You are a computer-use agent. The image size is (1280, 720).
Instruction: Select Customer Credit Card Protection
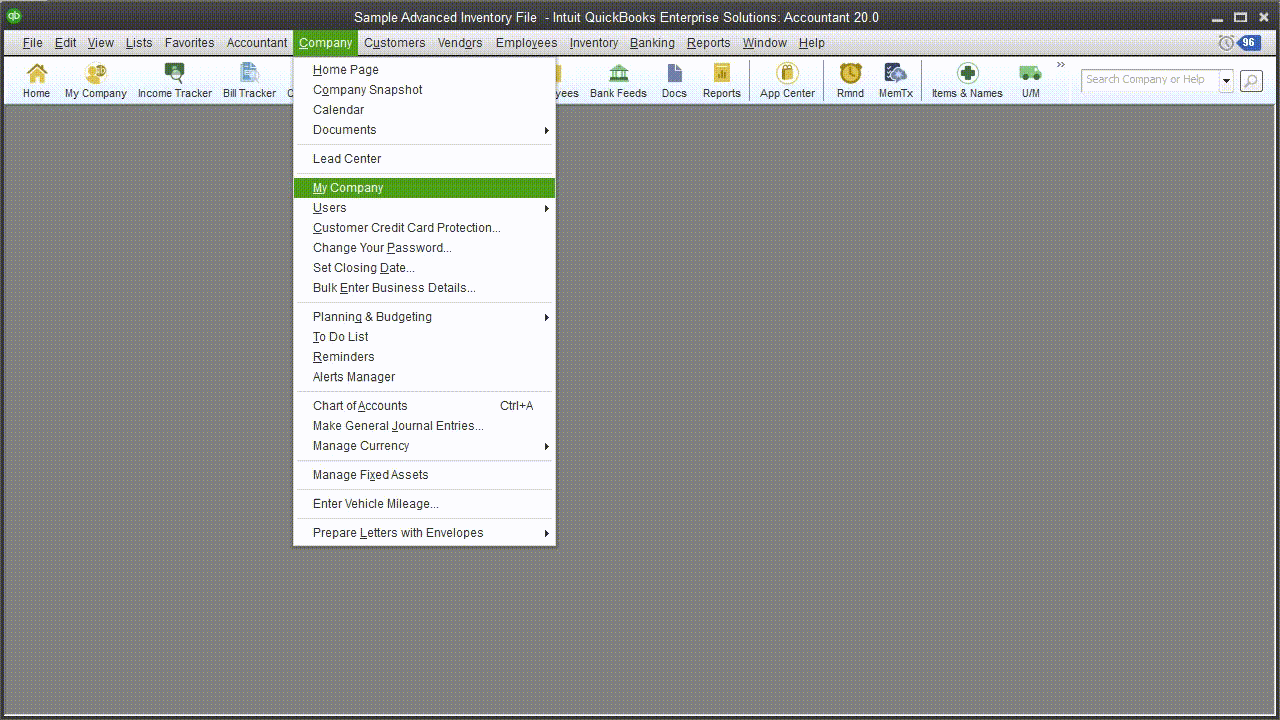[424, 228]
